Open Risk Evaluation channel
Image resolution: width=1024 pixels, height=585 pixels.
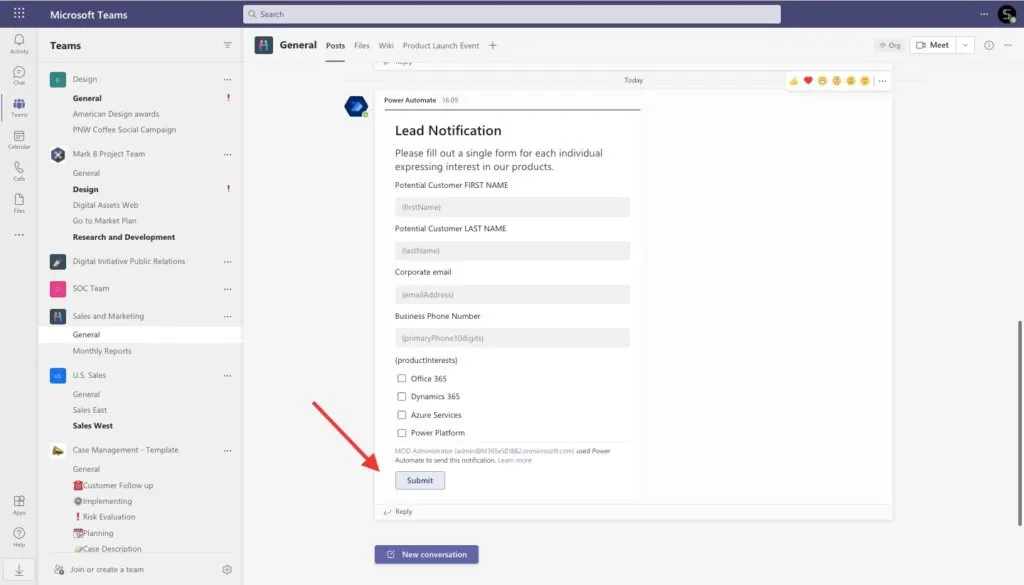[x=104, y=516]
